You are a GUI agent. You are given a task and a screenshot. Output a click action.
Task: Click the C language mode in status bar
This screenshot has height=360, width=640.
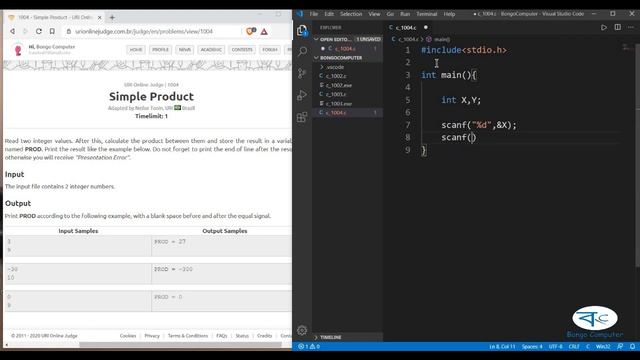click(x=588, y=347)
